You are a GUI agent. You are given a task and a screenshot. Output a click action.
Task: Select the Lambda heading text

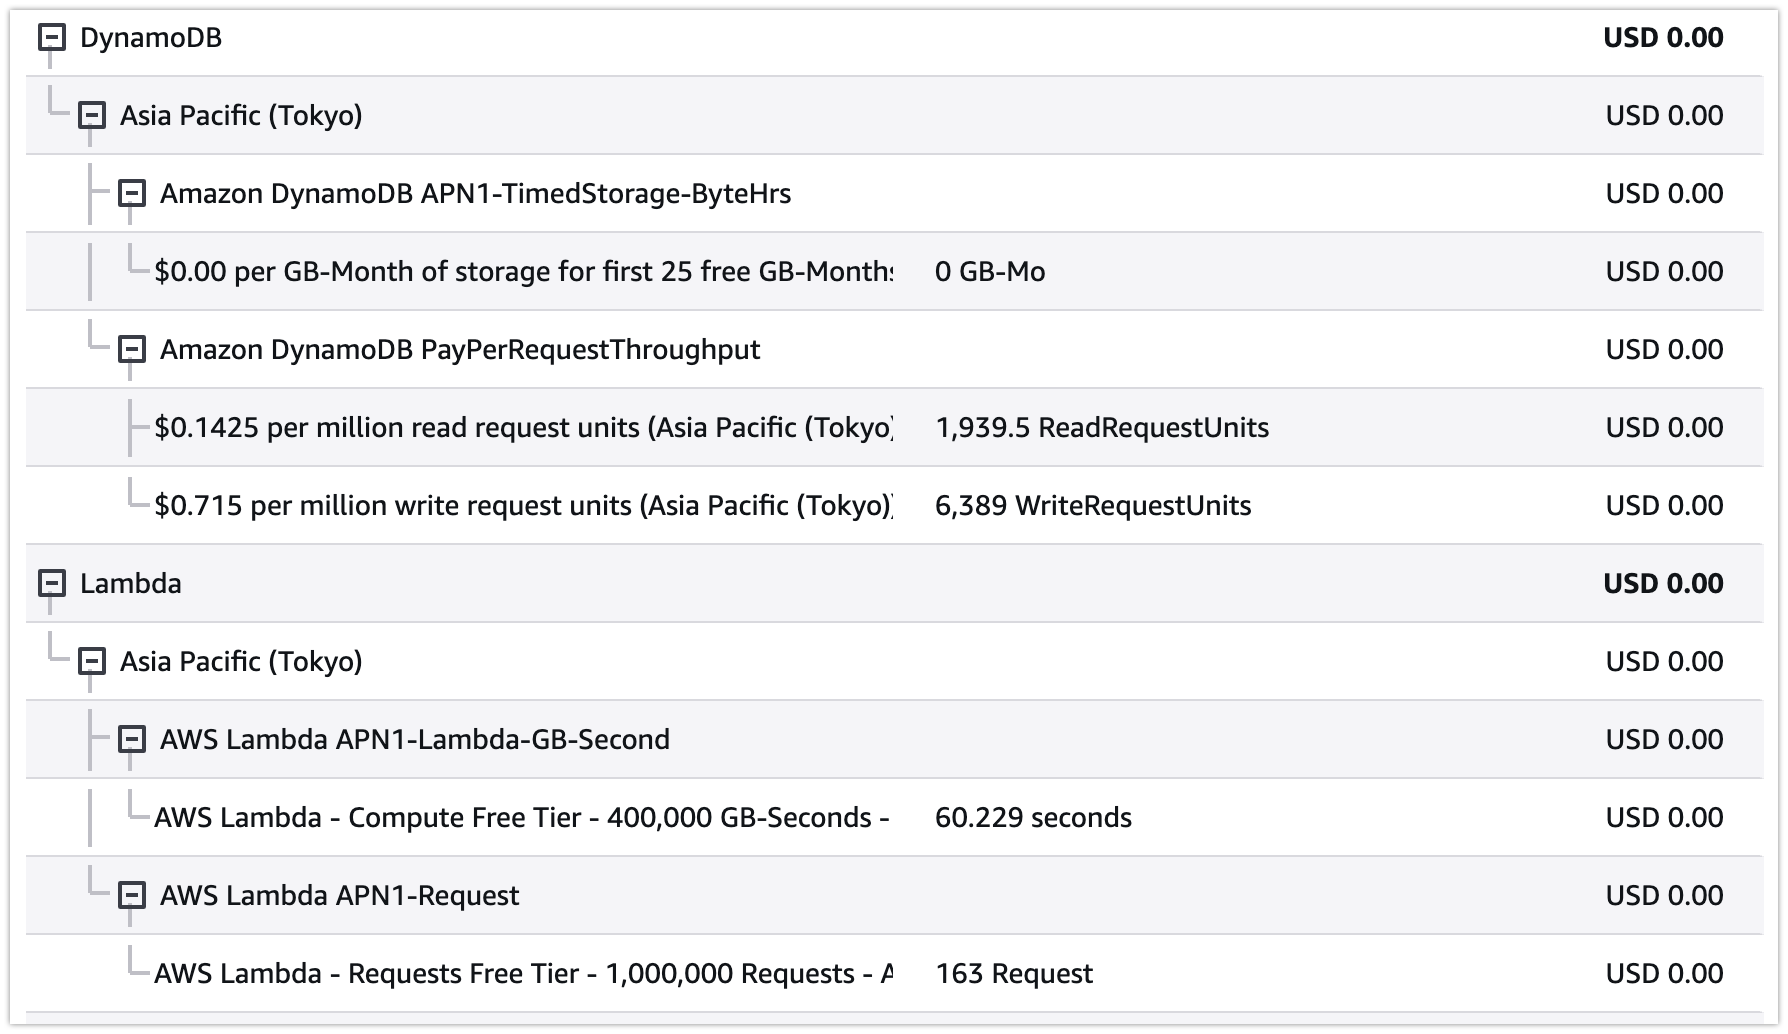131,584
